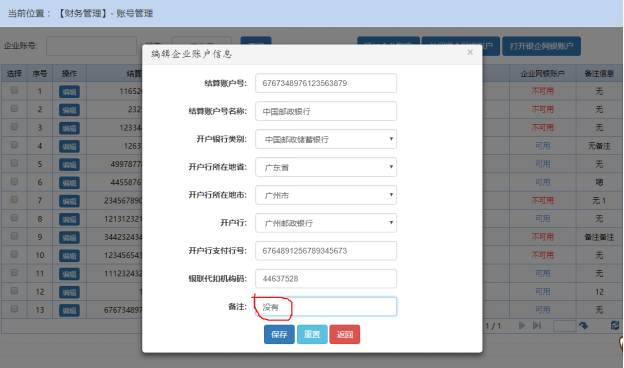Click the go-to-page arrow icon
This screenshot has height=368, width=624.
tap(583, 326)
